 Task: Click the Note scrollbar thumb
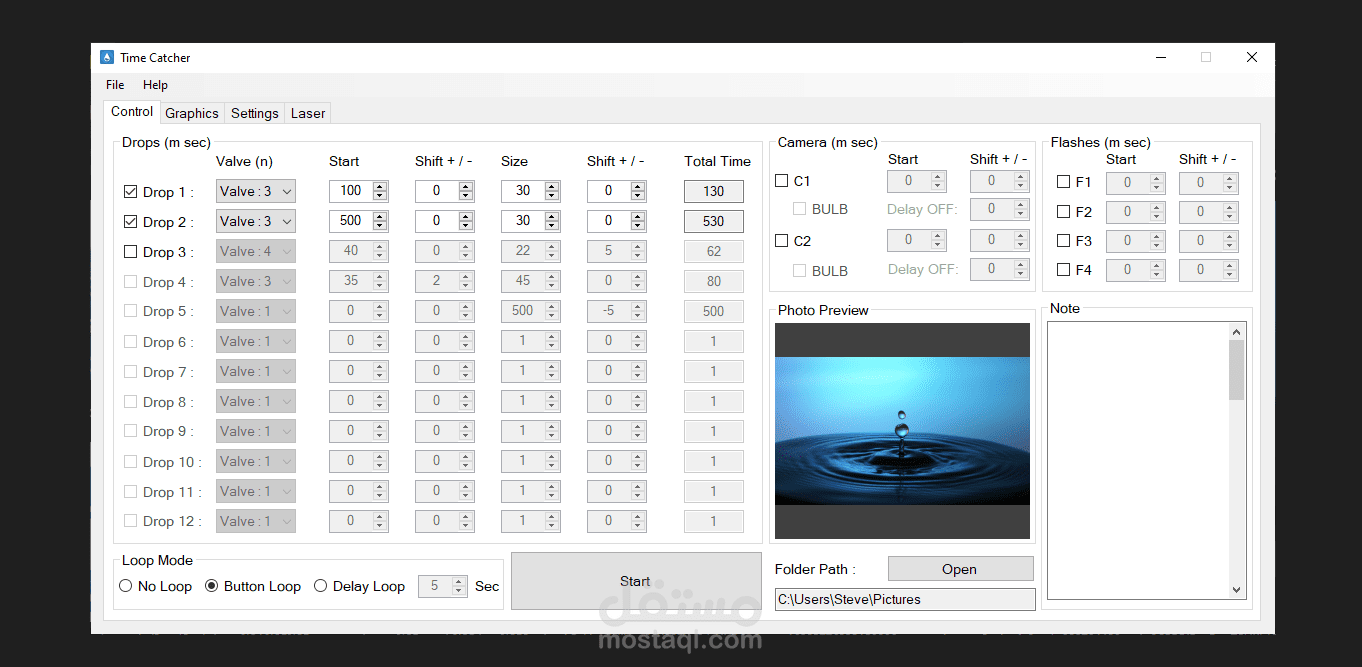[x=1237, y=370]
